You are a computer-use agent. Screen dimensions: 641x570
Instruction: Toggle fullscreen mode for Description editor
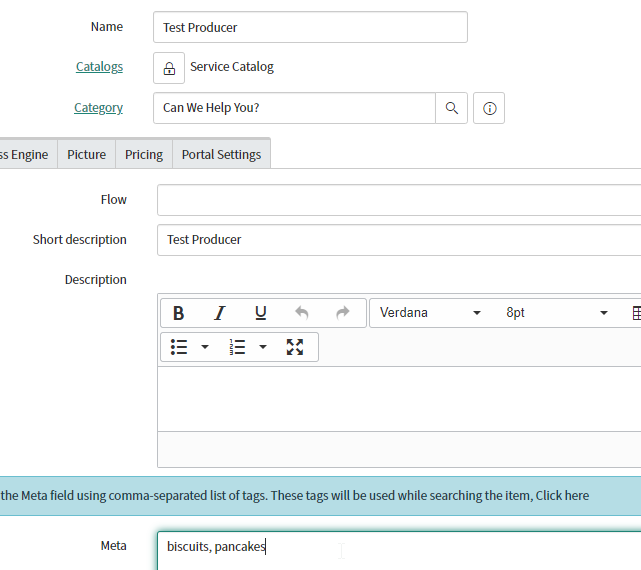(x=295, y=347)
